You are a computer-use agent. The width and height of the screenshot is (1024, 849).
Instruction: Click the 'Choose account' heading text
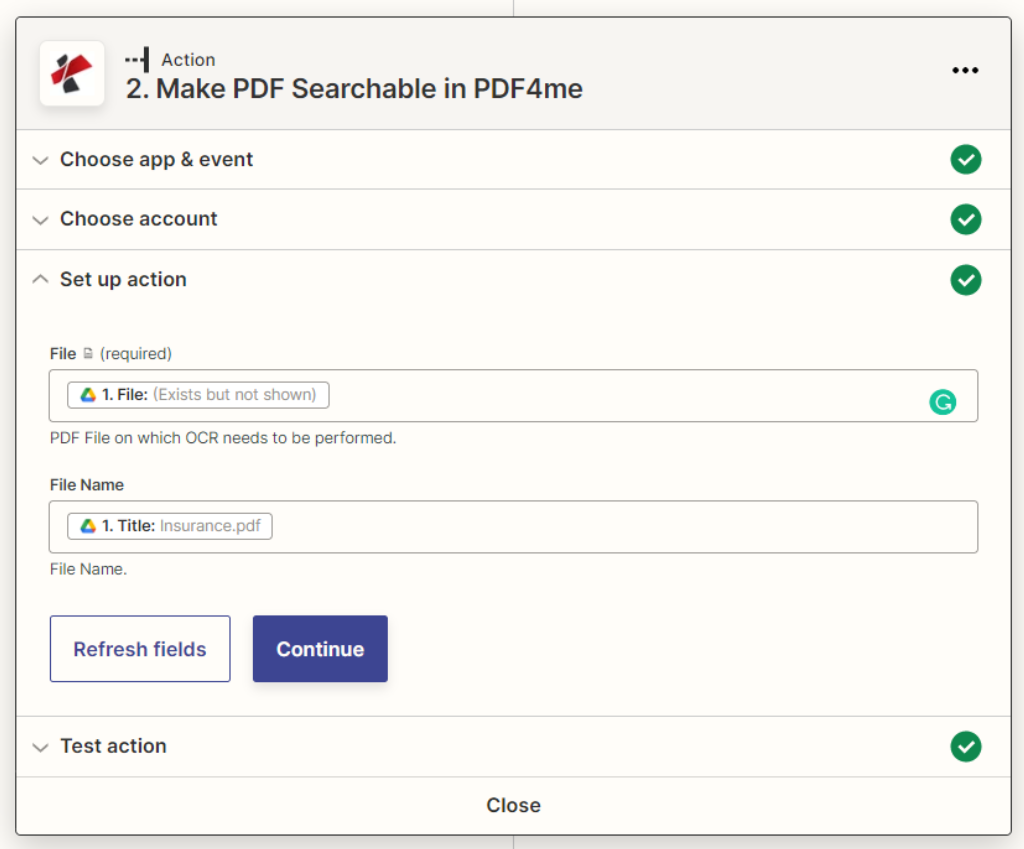point(138,219)
